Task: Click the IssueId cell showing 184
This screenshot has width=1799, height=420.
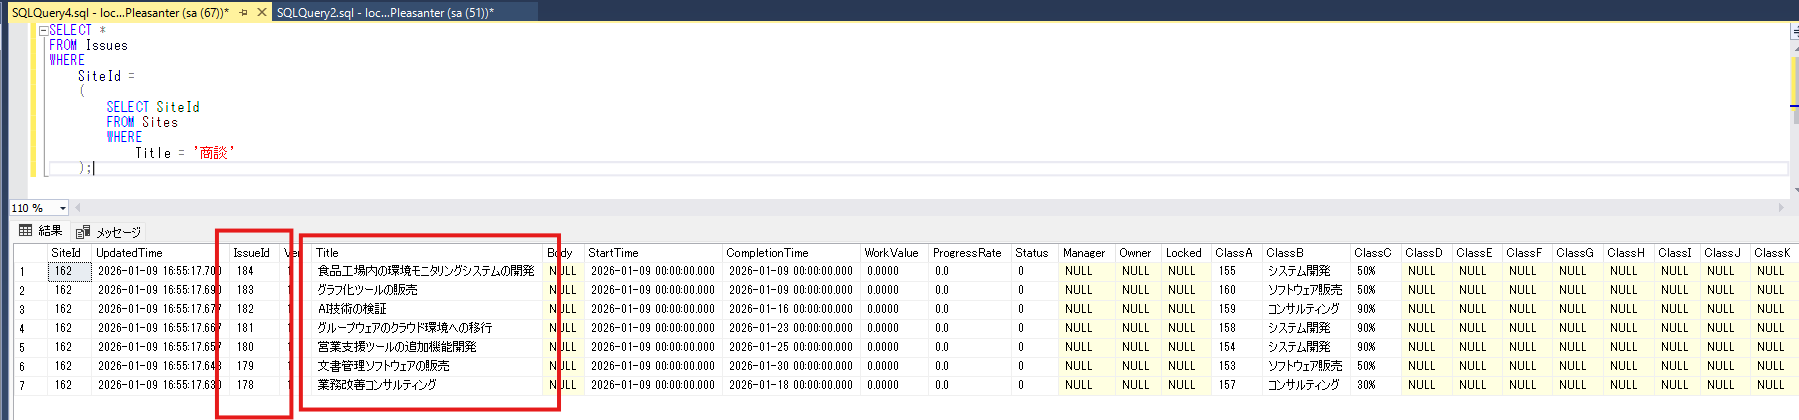Action: click(x=245, y=271)
